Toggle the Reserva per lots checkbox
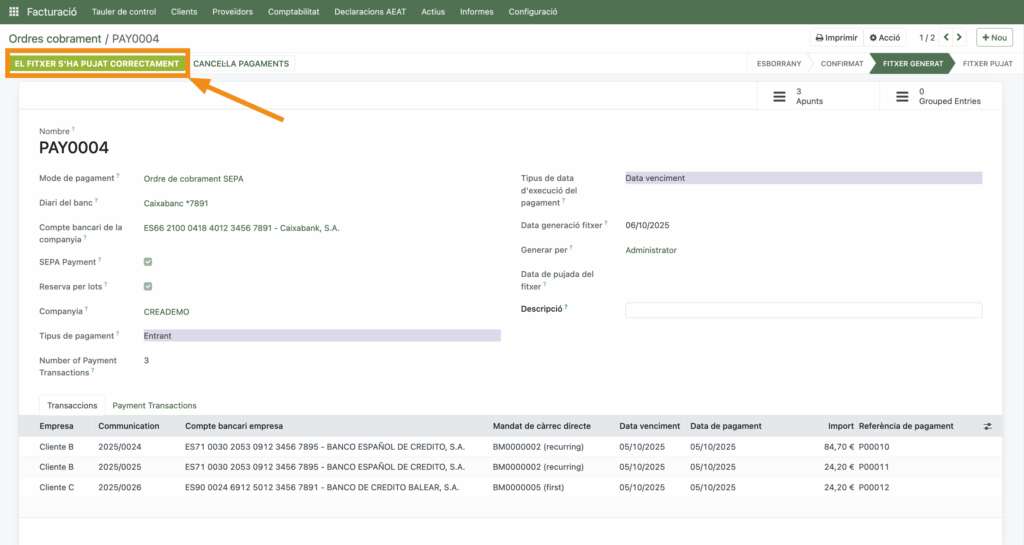The image size is (1024, 545). (148, 286)
